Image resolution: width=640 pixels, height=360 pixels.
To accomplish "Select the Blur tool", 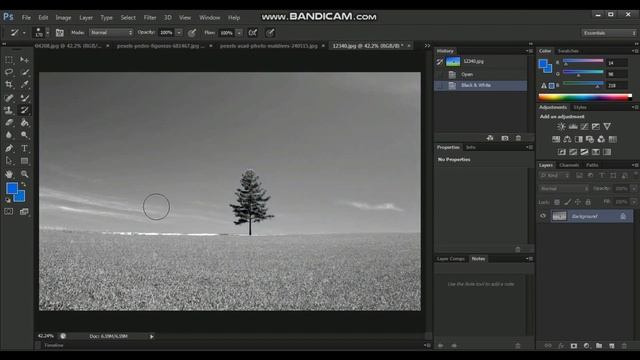I will (9, 135).
